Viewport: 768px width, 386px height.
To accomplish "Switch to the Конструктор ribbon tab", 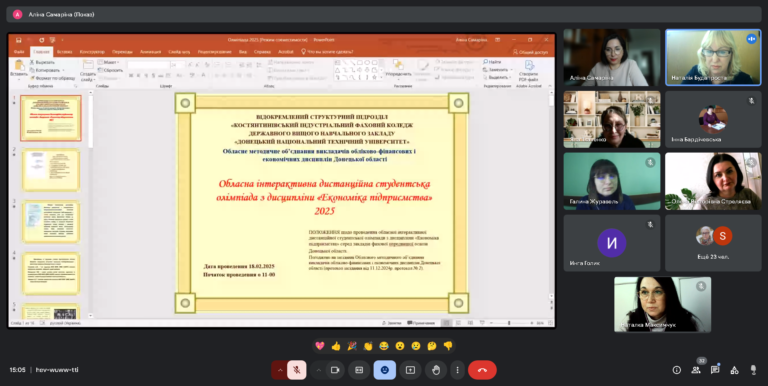I will tap(92, 51).
